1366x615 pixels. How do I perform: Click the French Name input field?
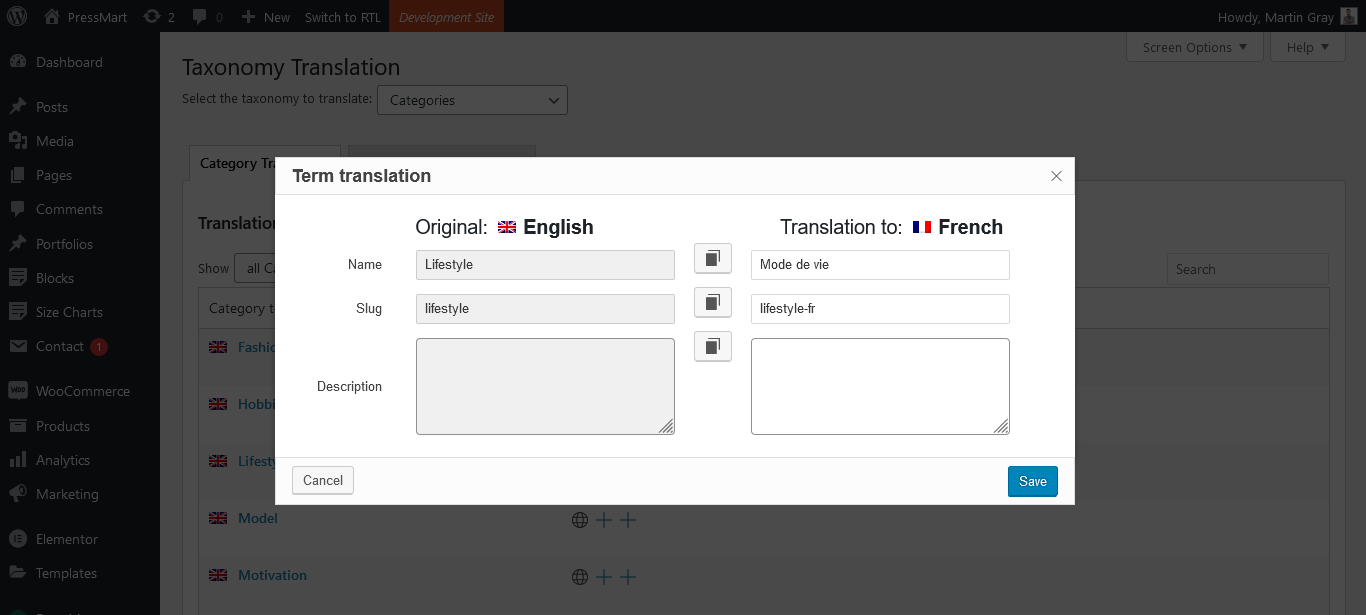click(x=880, y=265)
